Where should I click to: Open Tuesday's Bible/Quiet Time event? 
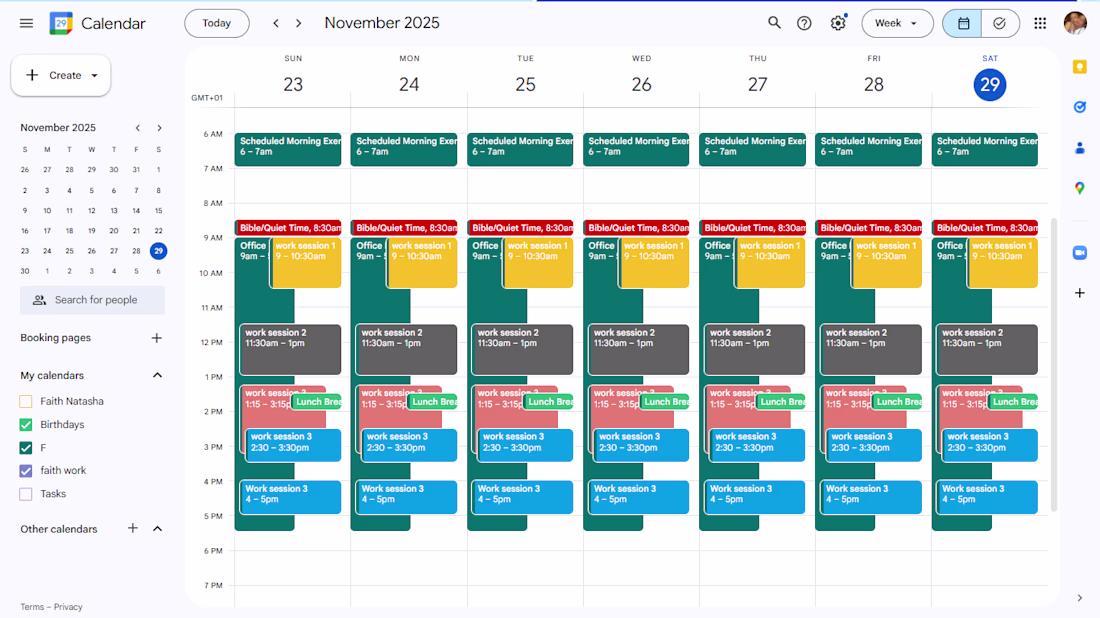click(x=520, y=228)
